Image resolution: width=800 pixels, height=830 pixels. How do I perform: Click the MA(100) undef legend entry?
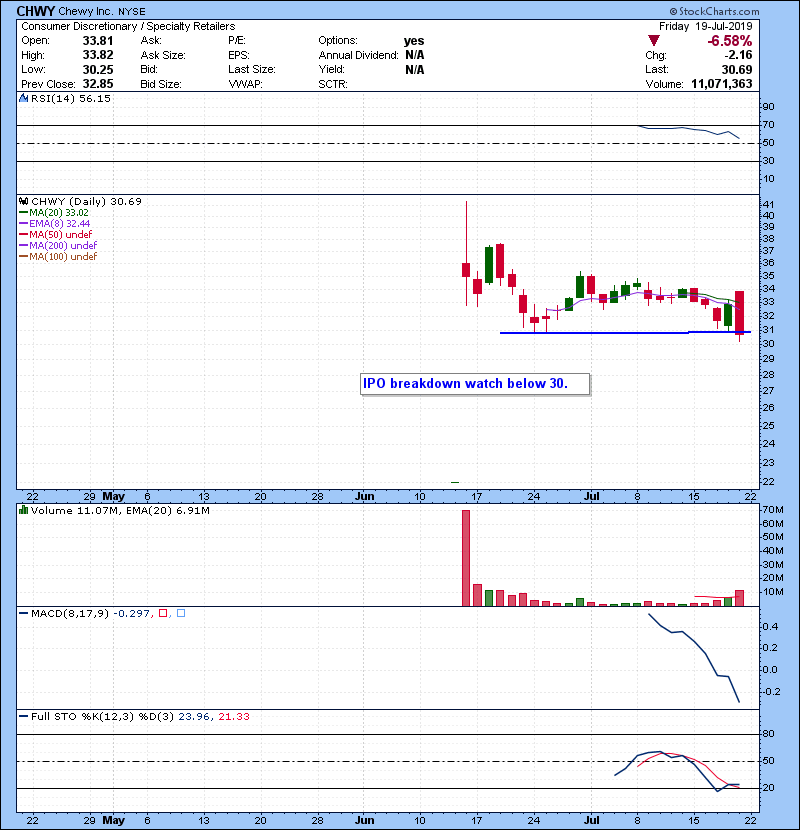pyautogui.click(x=63, y=257)
